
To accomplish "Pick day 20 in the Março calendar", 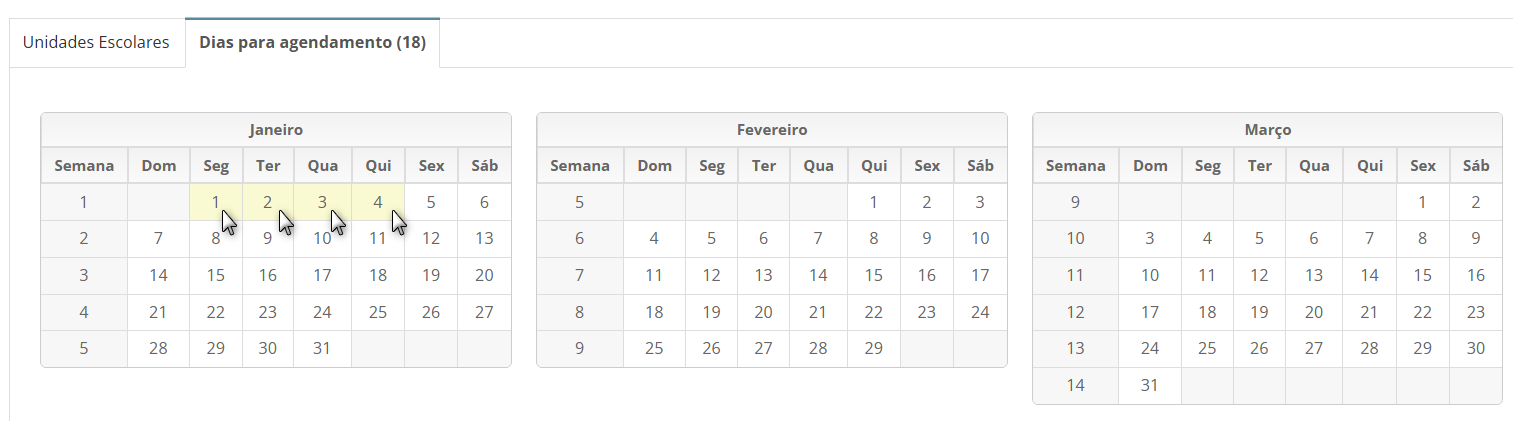I will 1314,312.
